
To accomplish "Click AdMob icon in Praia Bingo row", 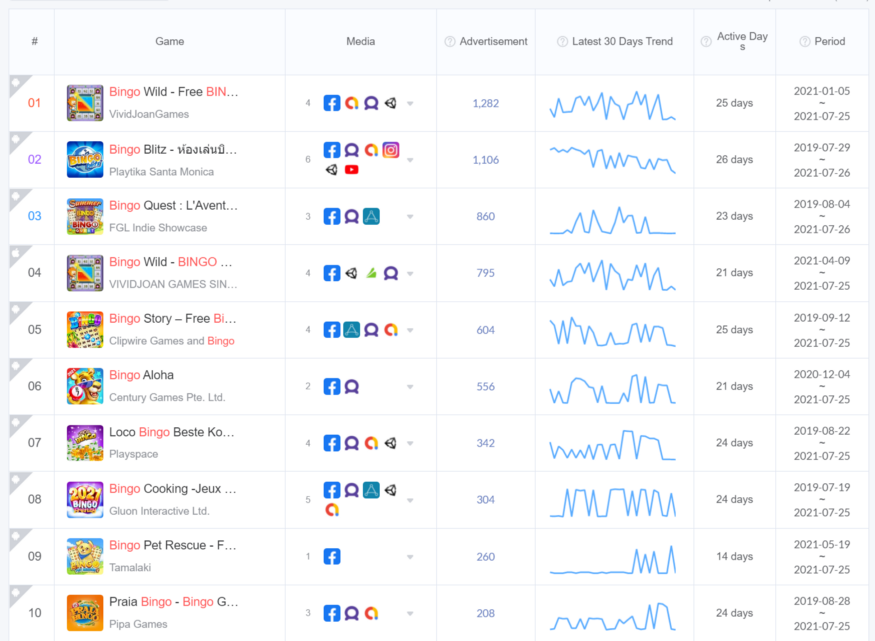I will pos(371,613).
